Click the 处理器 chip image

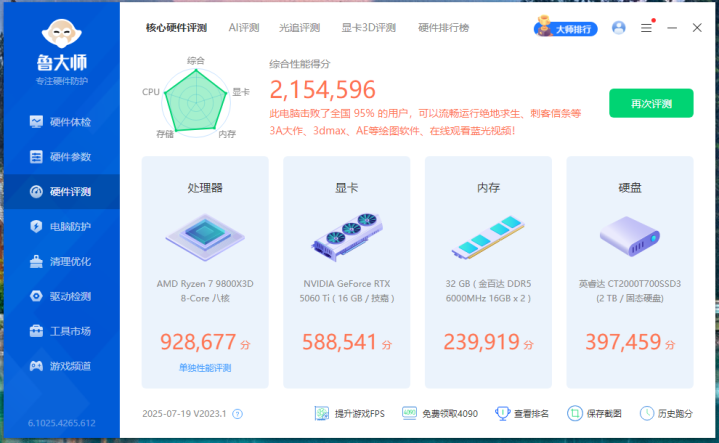pyautogui.click(x=205, y=238)
